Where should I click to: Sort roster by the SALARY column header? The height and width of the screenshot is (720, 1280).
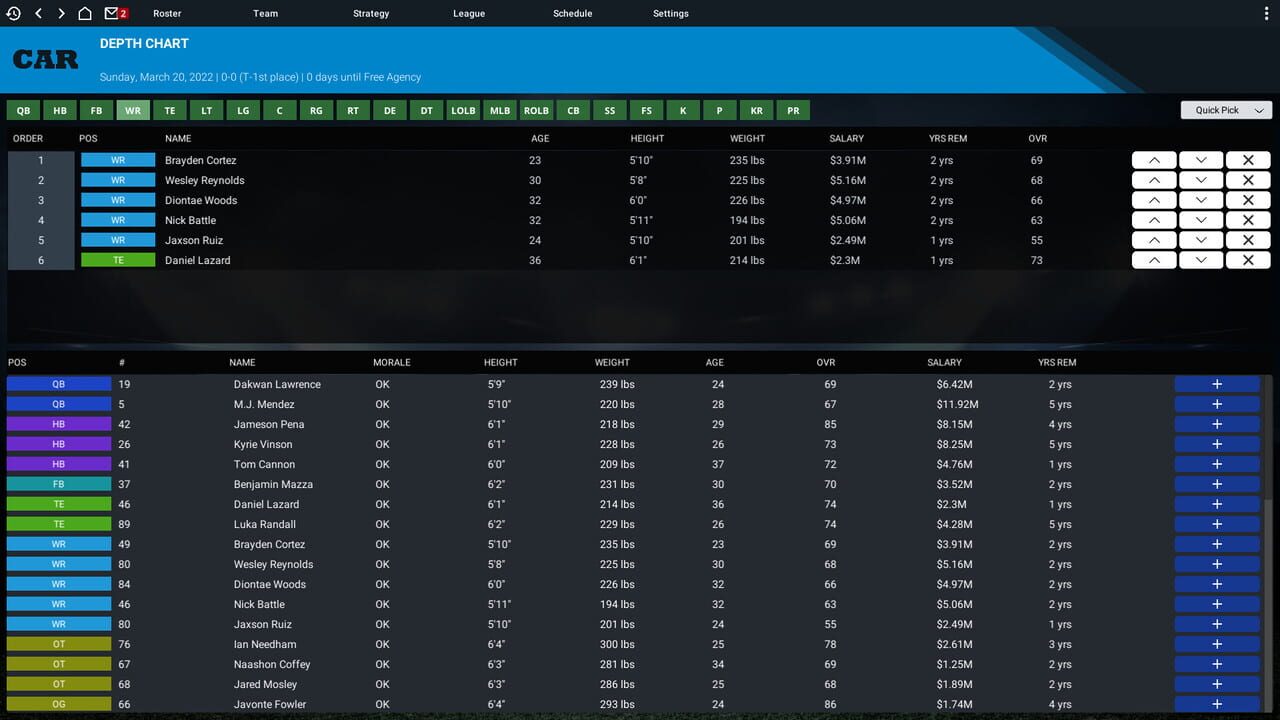944,362
